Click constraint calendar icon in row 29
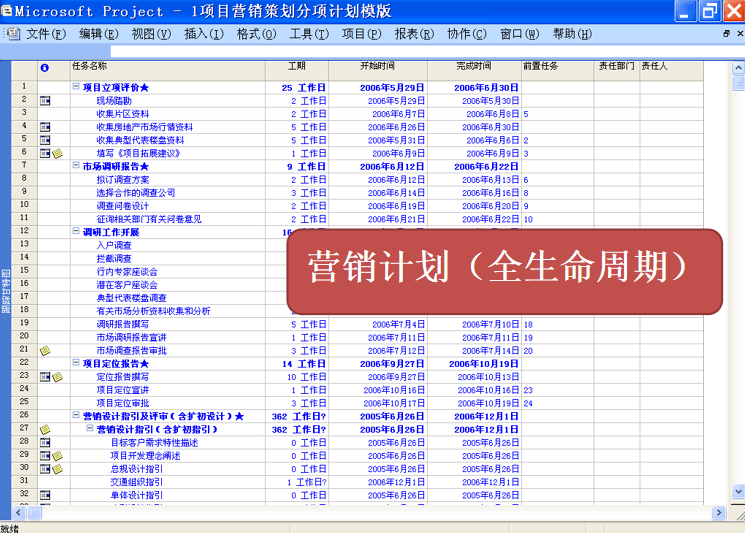The height and width of the screenshot is (533, 745). point(45,456)
